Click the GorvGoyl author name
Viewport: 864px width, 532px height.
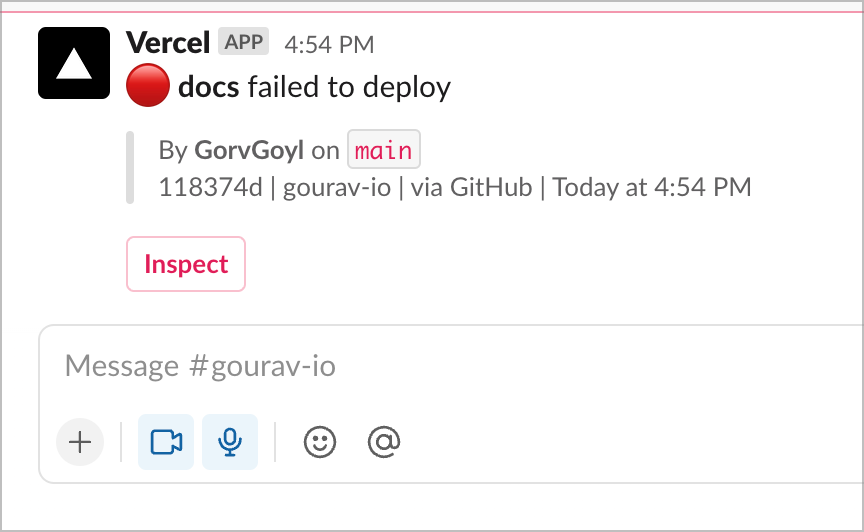pos(249,150)
